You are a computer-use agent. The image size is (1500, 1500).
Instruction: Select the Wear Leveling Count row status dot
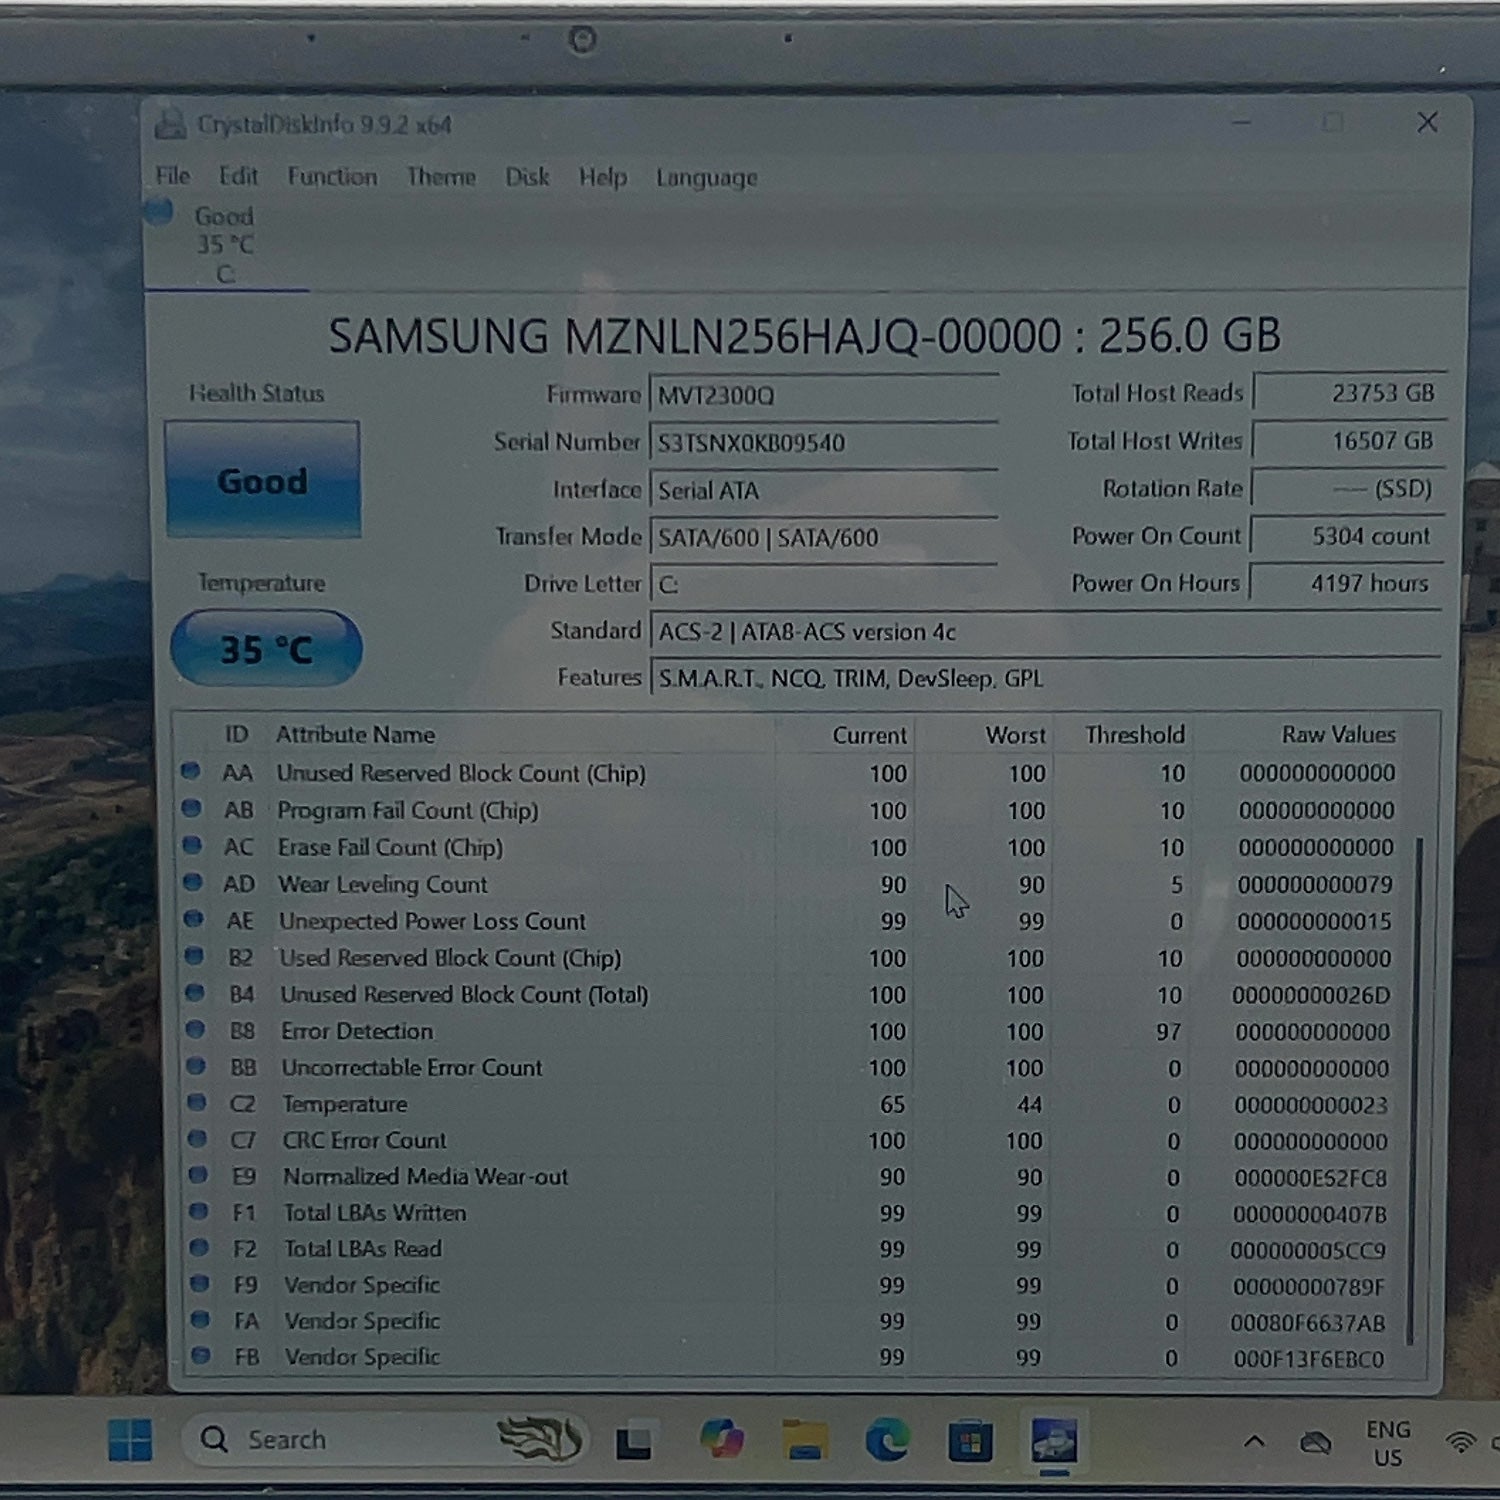point(192,883)
